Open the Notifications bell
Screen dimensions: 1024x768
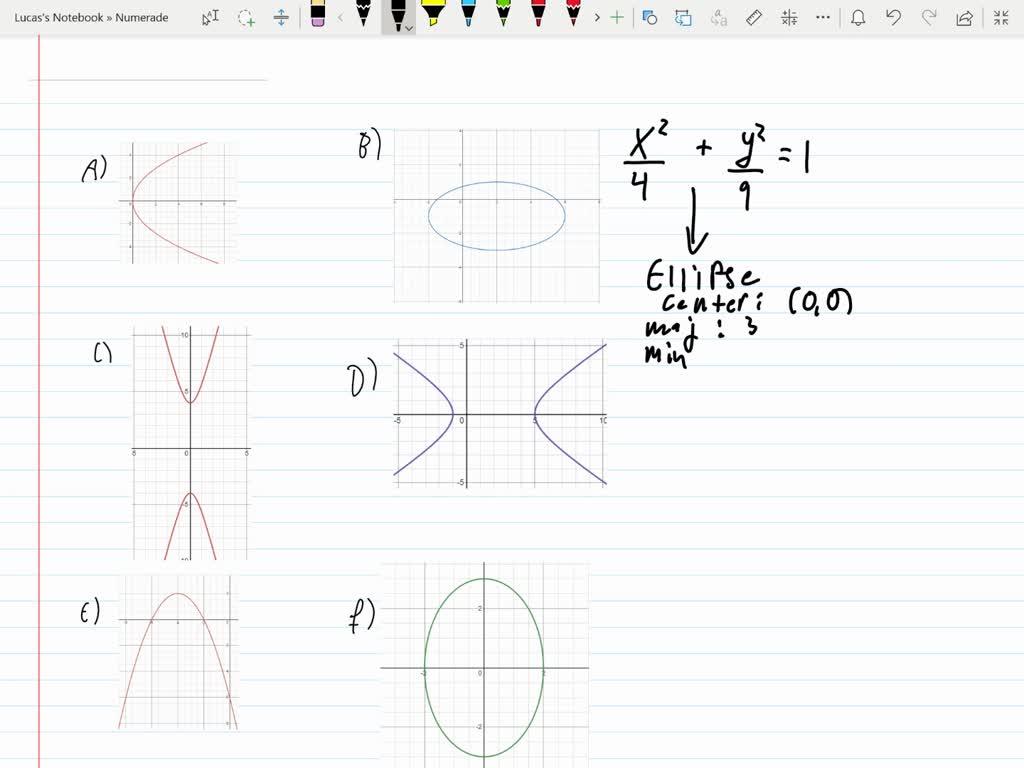pos(860,17)
